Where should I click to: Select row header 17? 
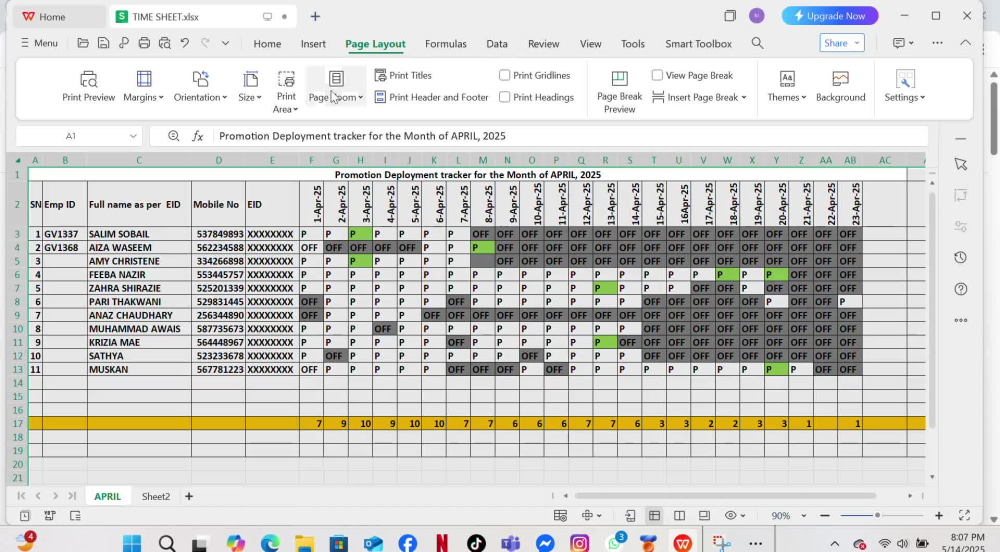tap(17, 423)
